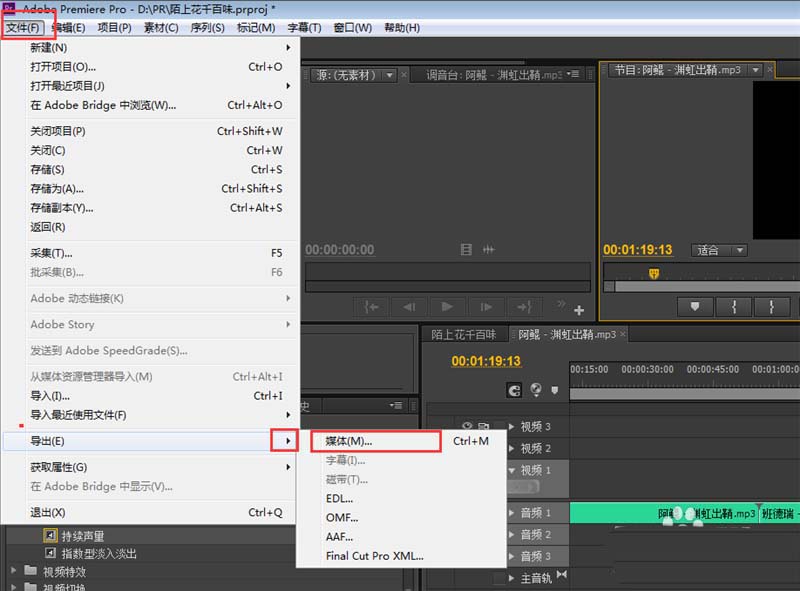Select the 渊虹出鞘.mp3 clip on 音频 1

[700, 512]
